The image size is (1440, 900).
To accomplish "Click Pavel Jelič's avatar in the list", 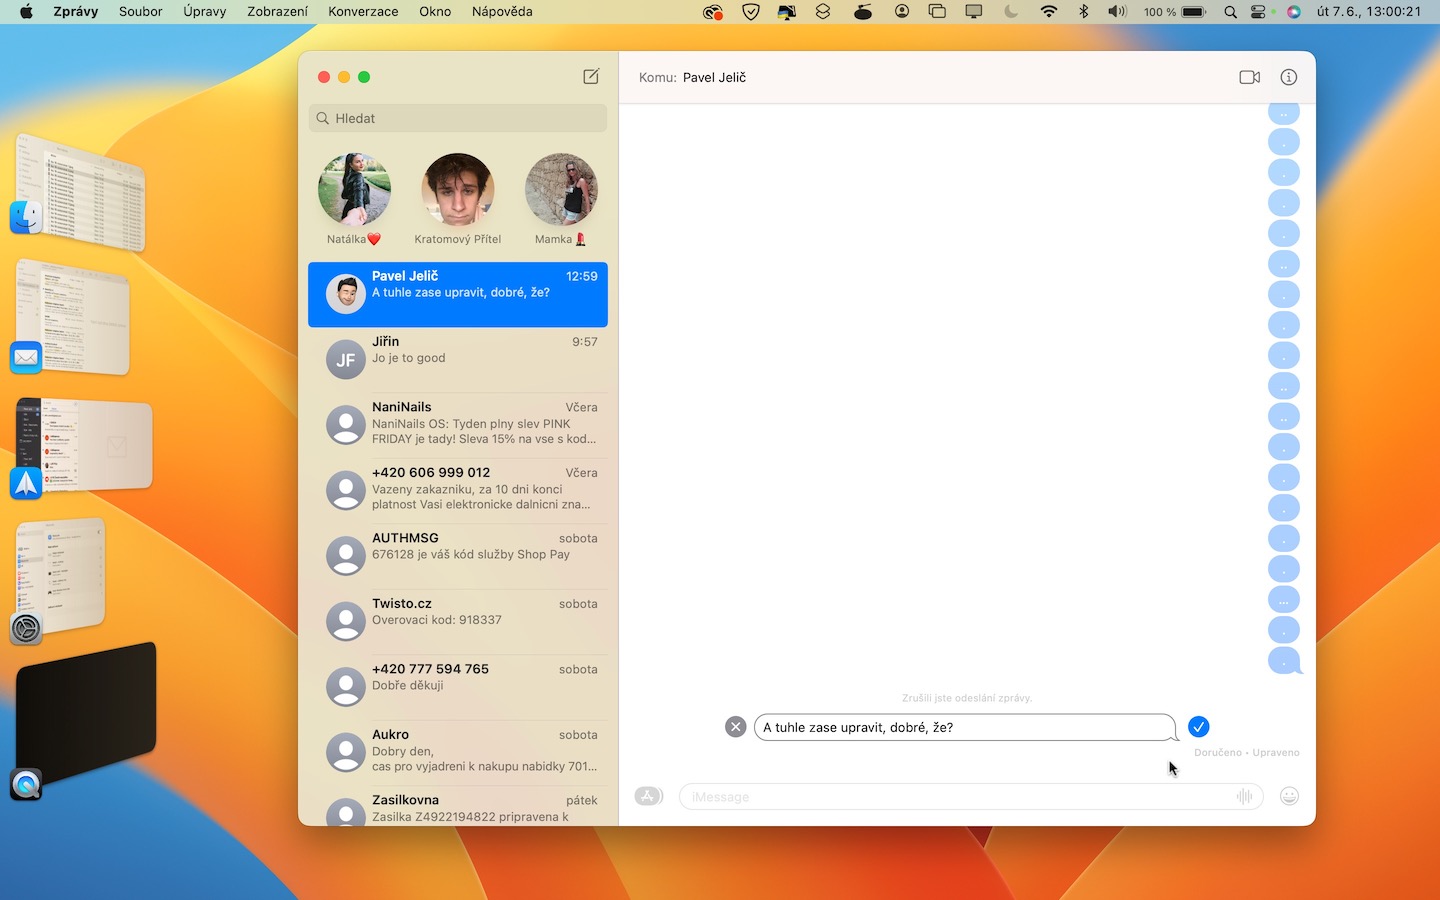I will pos(346,294).
